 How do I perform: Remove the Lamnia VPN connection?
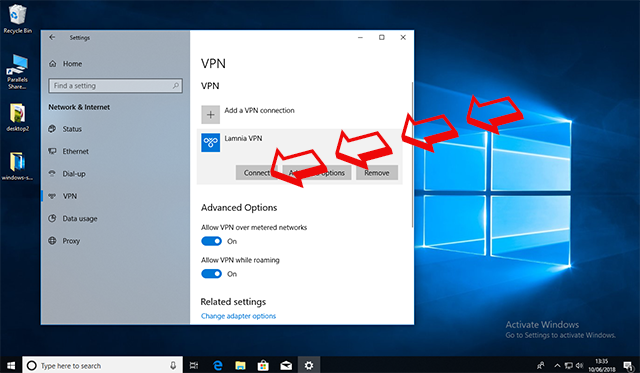pyautogui.click(x=377, y=173)
